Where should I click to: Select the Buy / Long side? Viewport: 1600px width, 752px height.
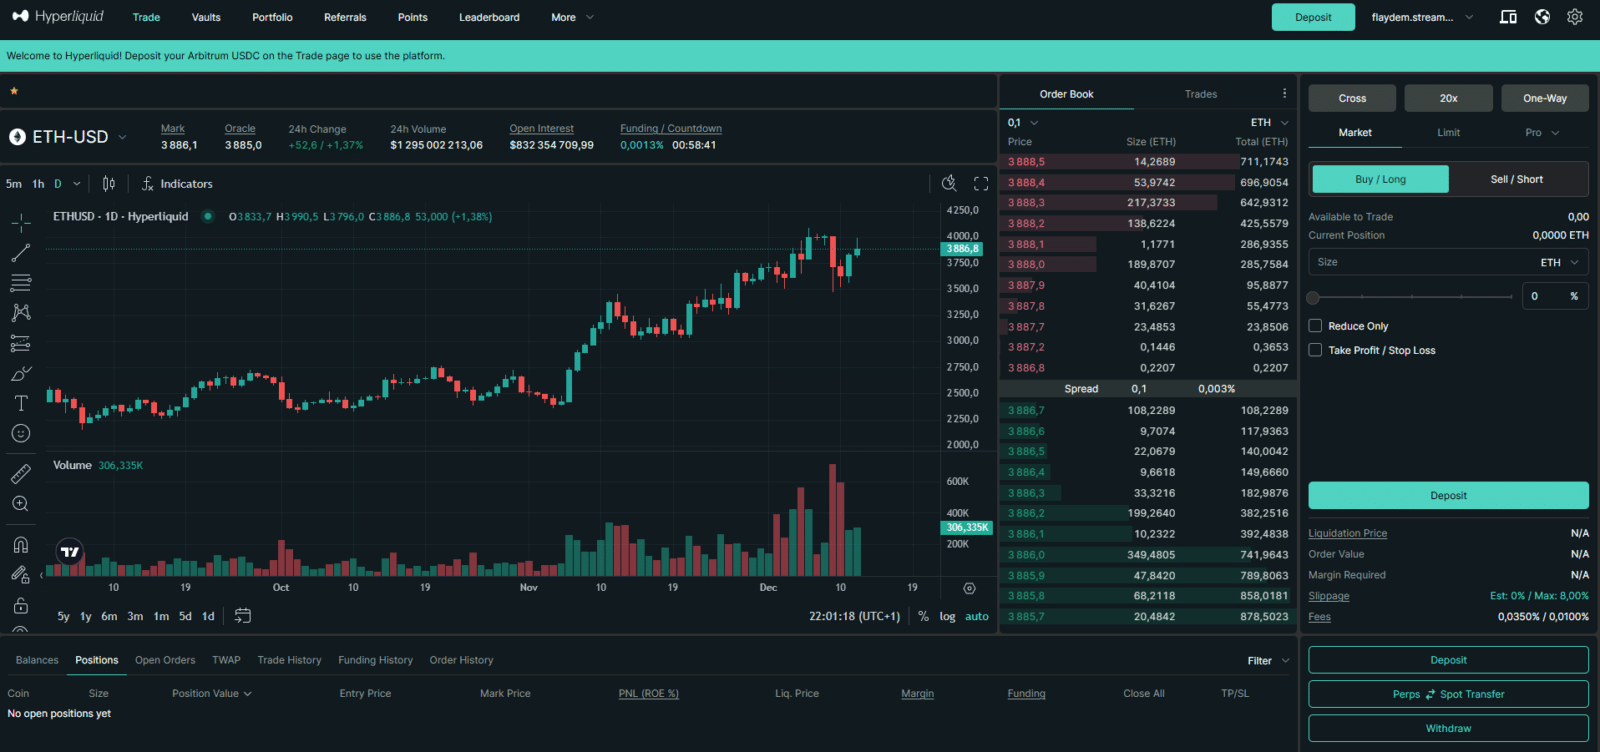1380,179
